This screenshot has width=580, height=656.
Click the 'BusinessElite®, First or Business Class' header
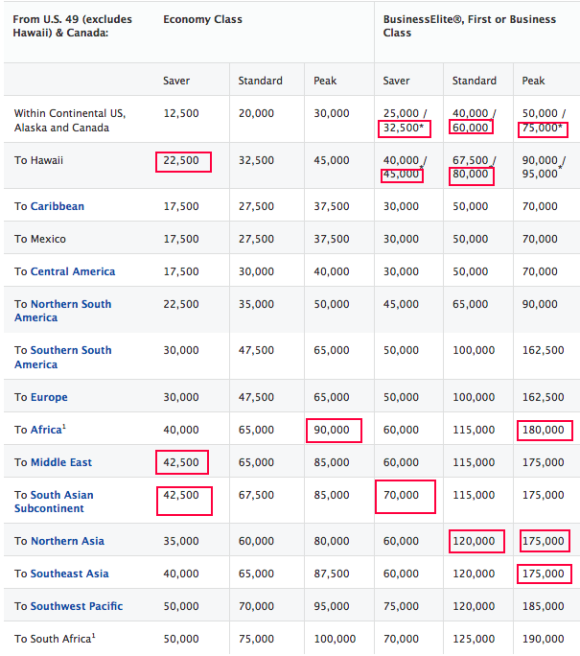tap(470, 26)
